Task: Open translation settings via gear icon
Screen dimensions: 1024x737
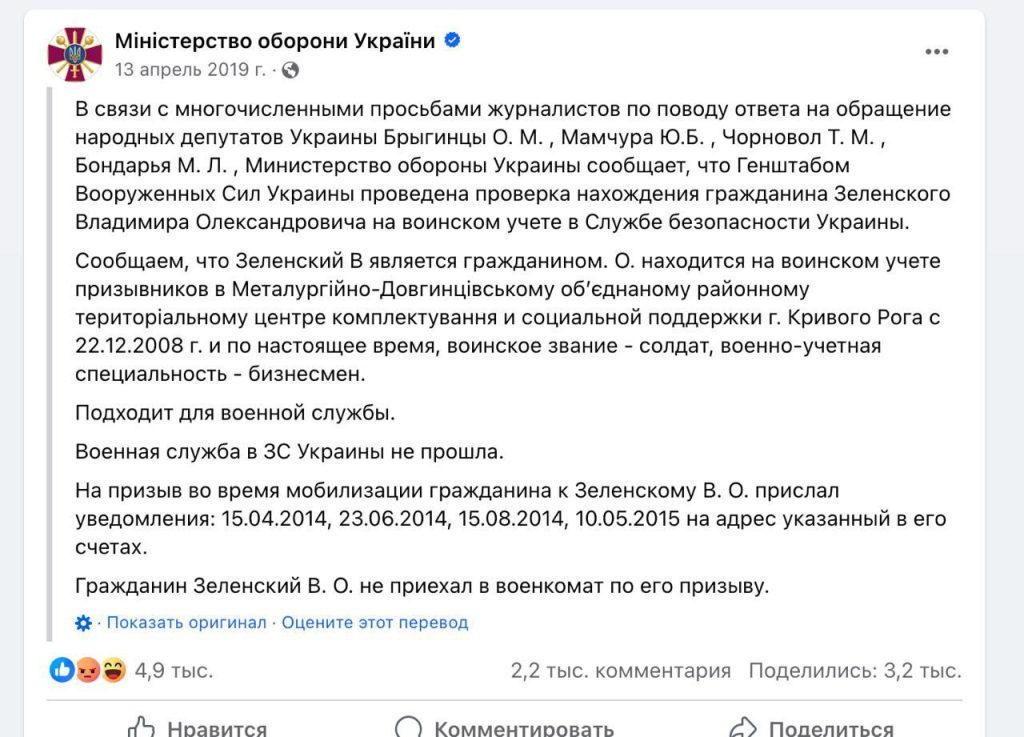Action: click(84, 621)
